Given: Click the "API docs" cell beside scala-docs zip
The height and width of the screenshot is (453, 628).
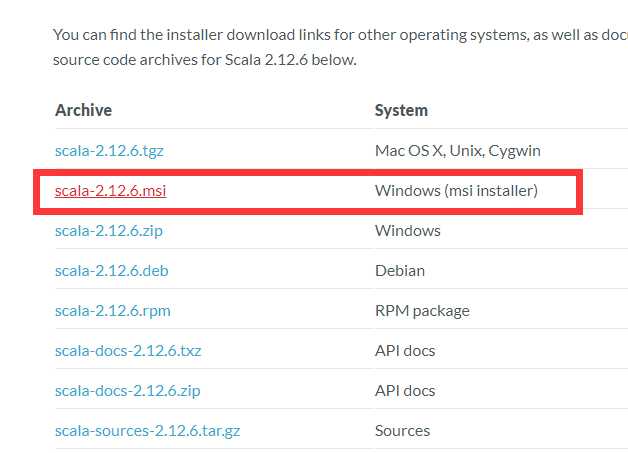Looking at the screenshot, I should [404, 391].
